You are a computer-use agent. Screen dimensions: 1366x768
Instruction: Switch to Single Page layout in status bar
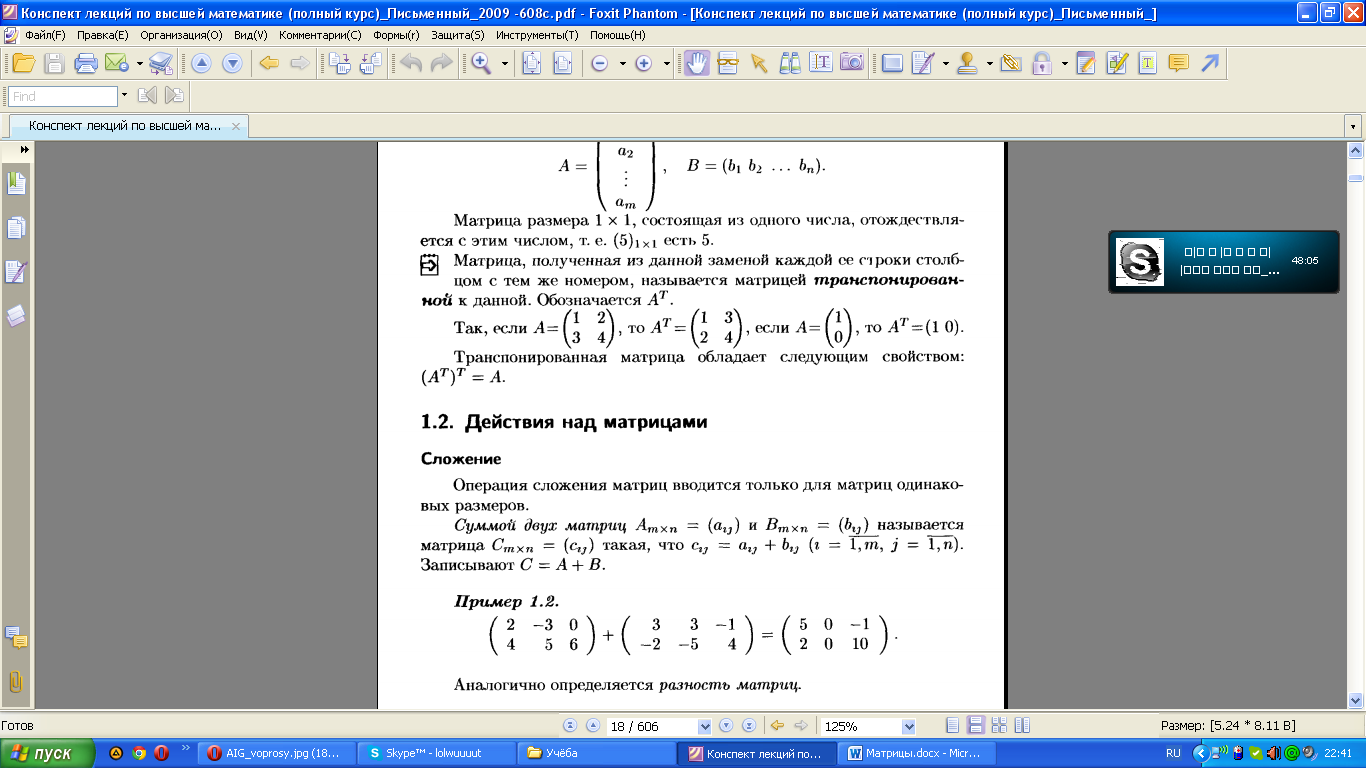pyautogui.click(x=952, y=726)
